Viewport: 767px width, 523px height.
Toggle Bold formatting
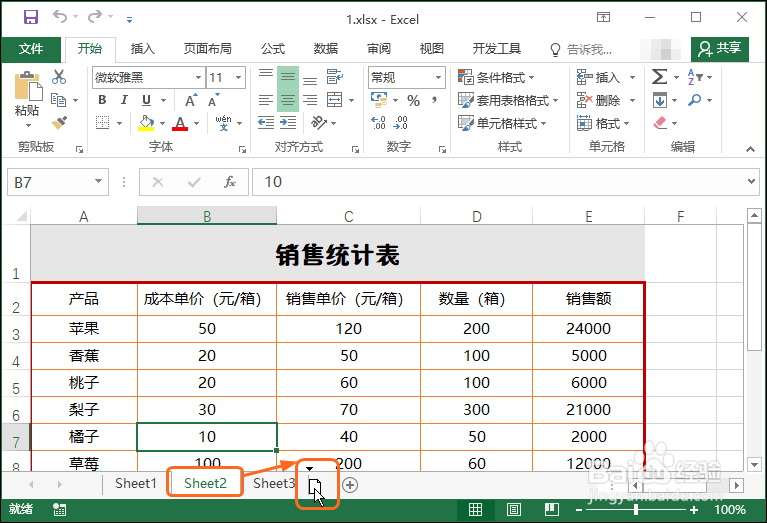click(102, 100)
